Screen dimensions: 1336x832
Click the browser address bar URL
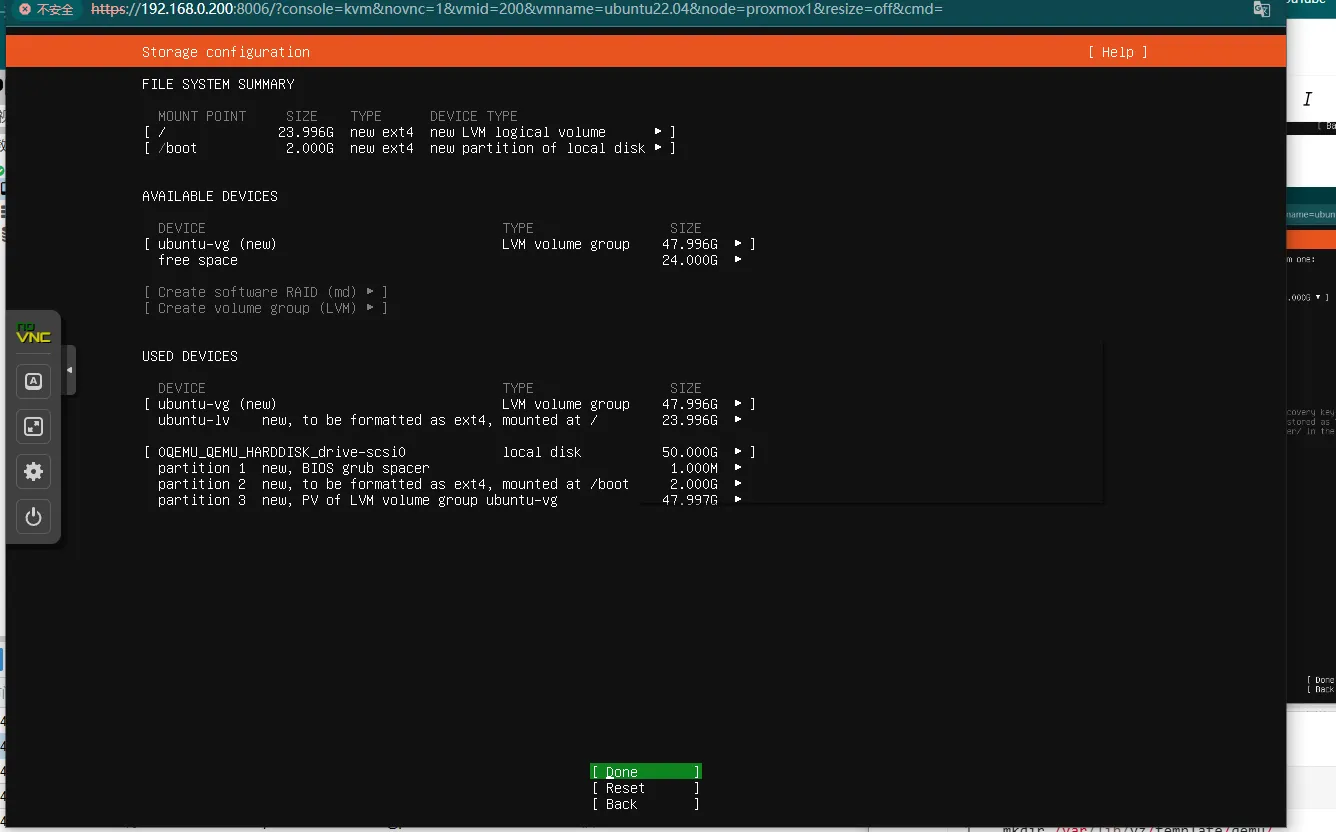coord(517,9)
